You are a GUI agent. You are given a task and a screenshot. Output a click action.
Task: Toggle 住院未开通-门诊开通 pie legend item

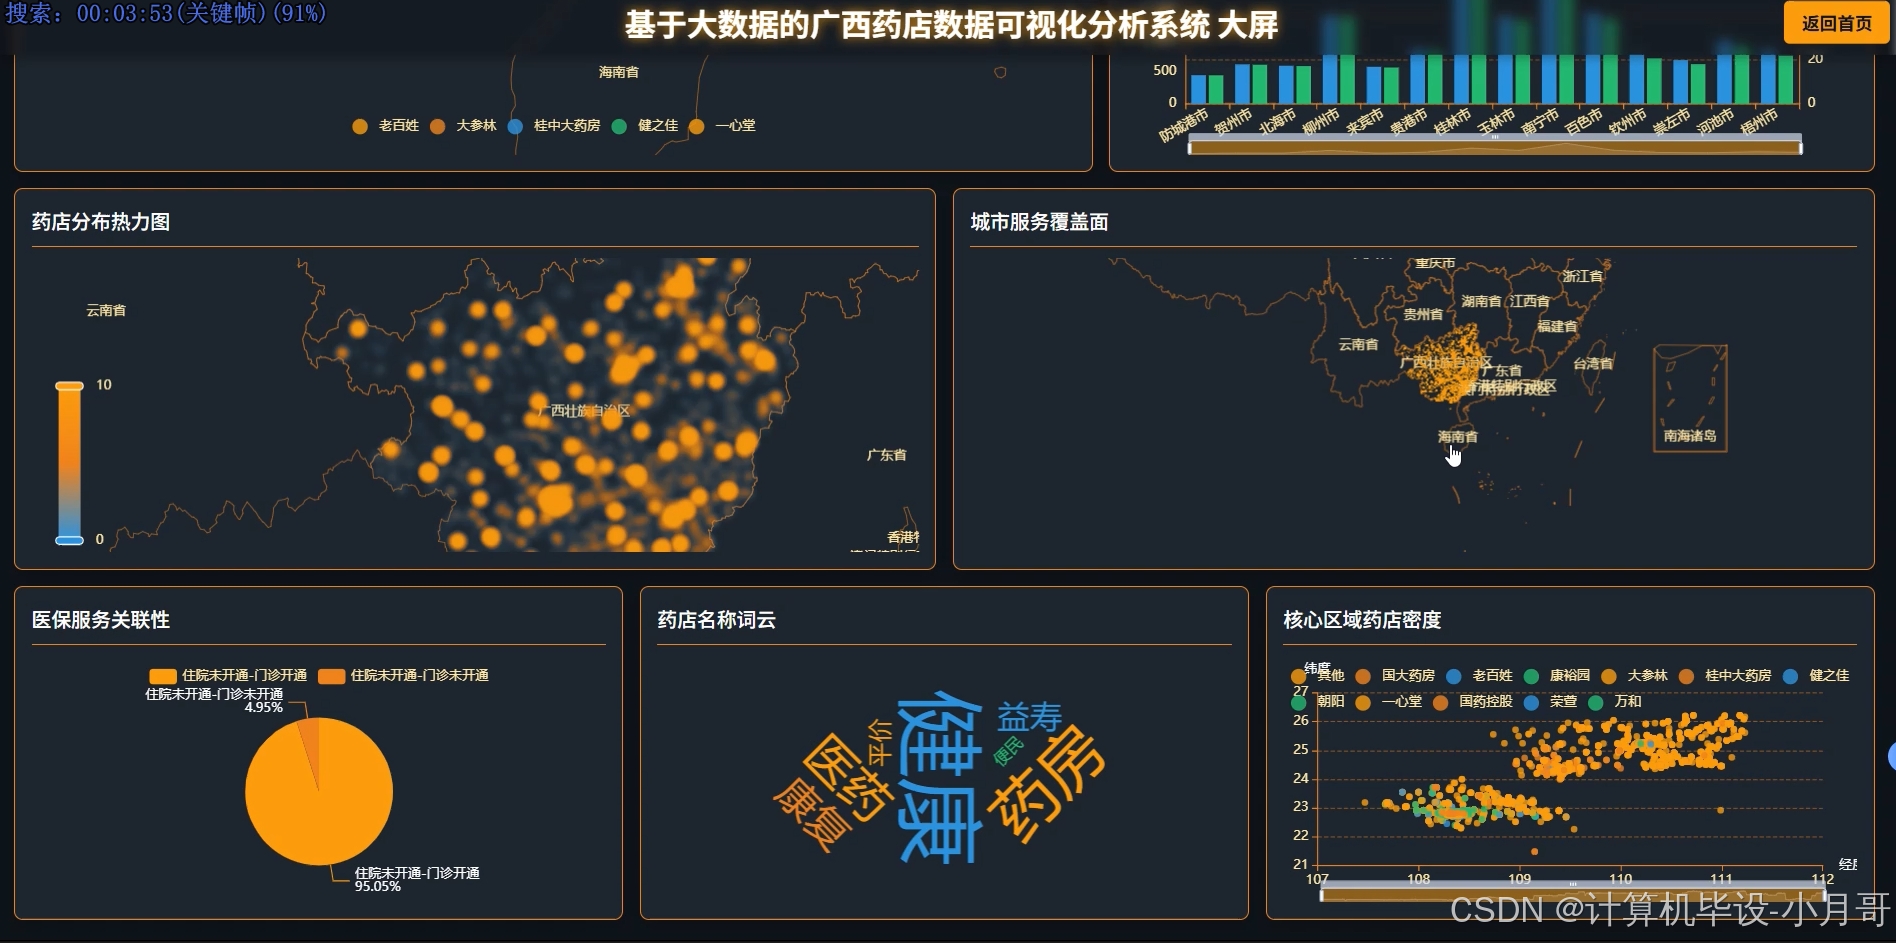tap(228, 676)
